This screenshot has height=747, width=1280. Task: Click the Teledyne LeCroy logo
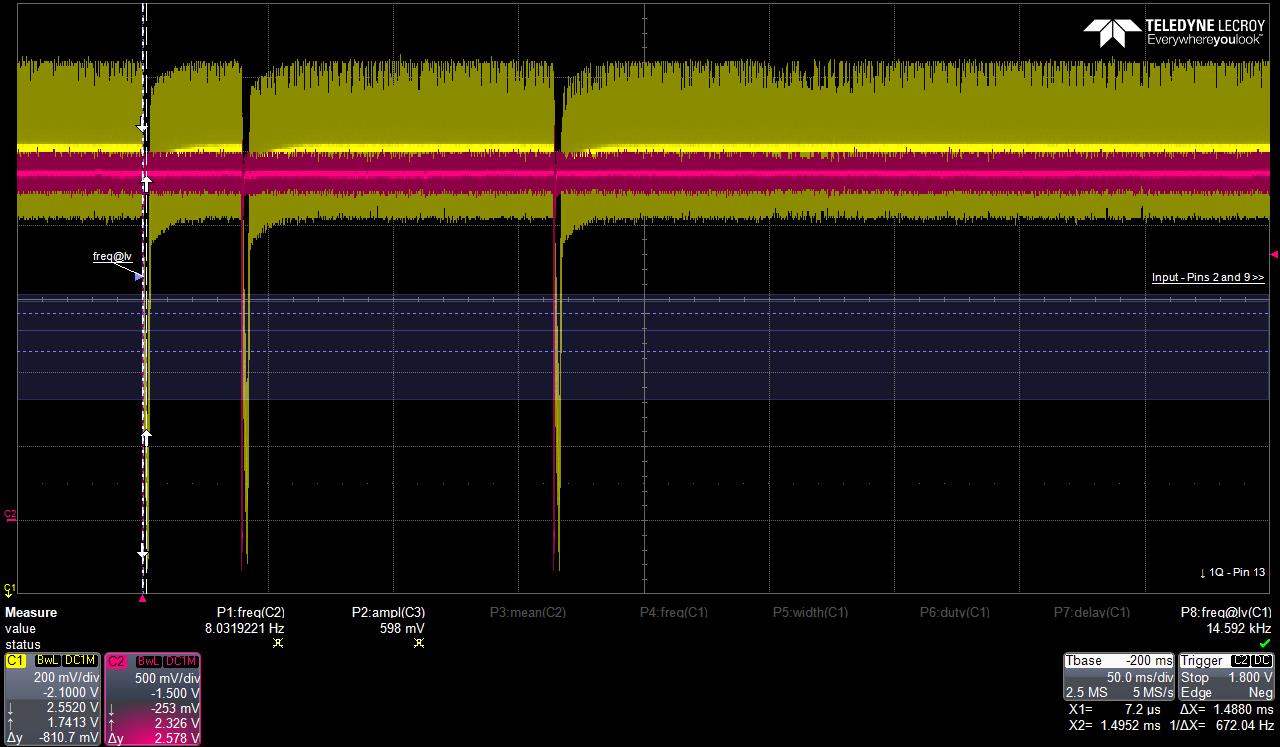[1174, 32]
